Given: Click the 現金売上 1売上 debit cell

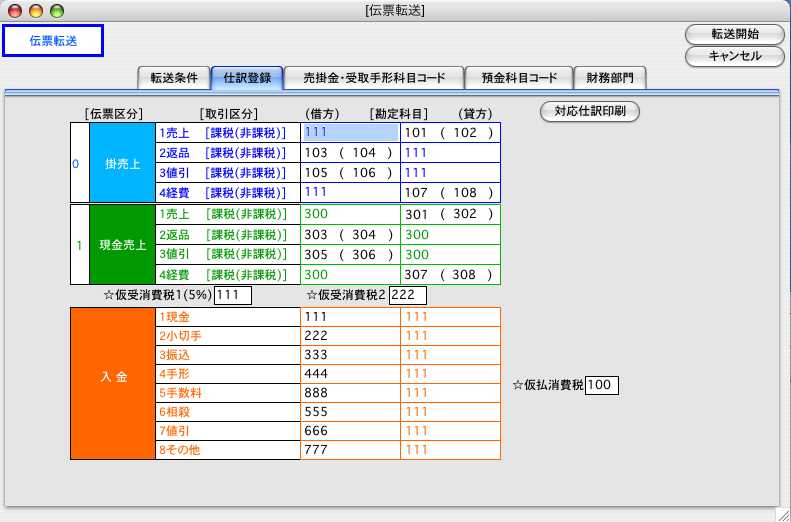Looking at the screenshot, I should coord(350,215).
